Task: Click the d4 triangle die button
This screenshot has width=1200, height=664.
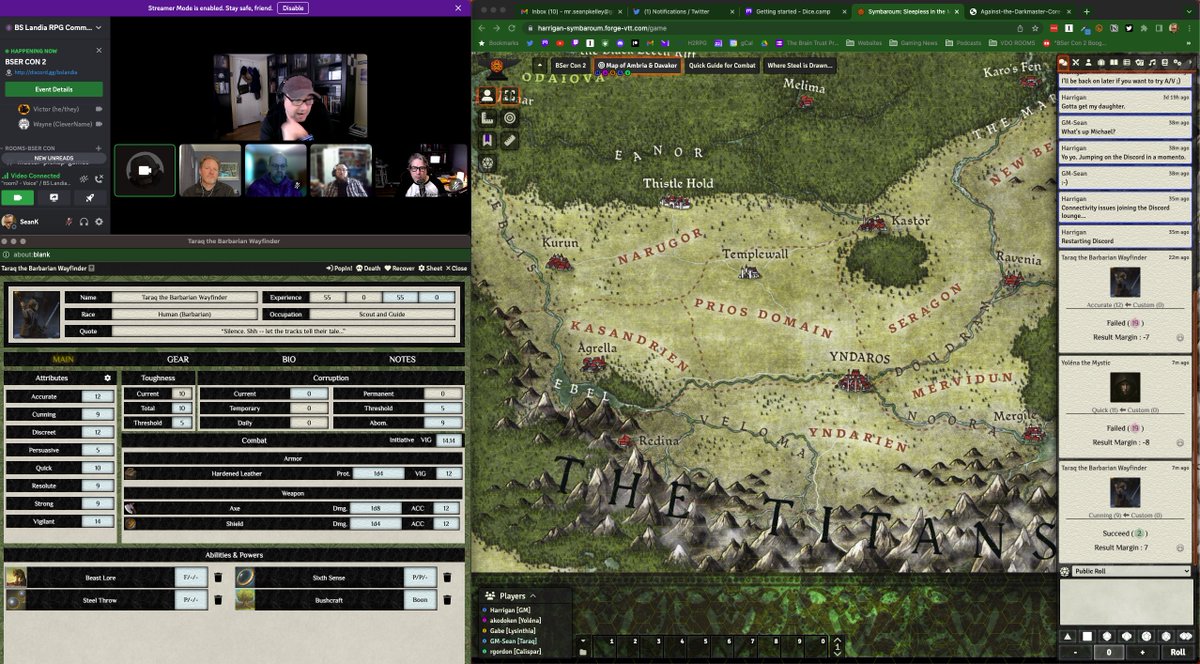Action: click(1067, 636)
